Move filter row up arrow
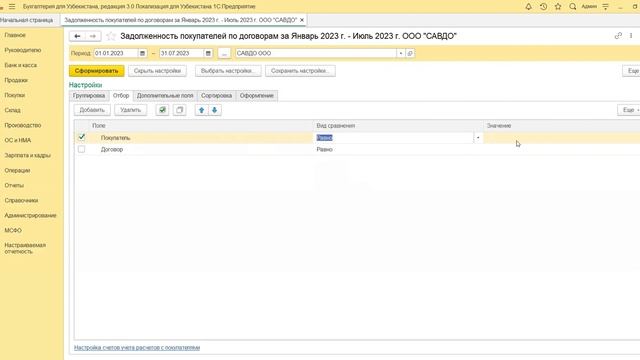Screen dimensions: 640x360 [x=201, y=110]
